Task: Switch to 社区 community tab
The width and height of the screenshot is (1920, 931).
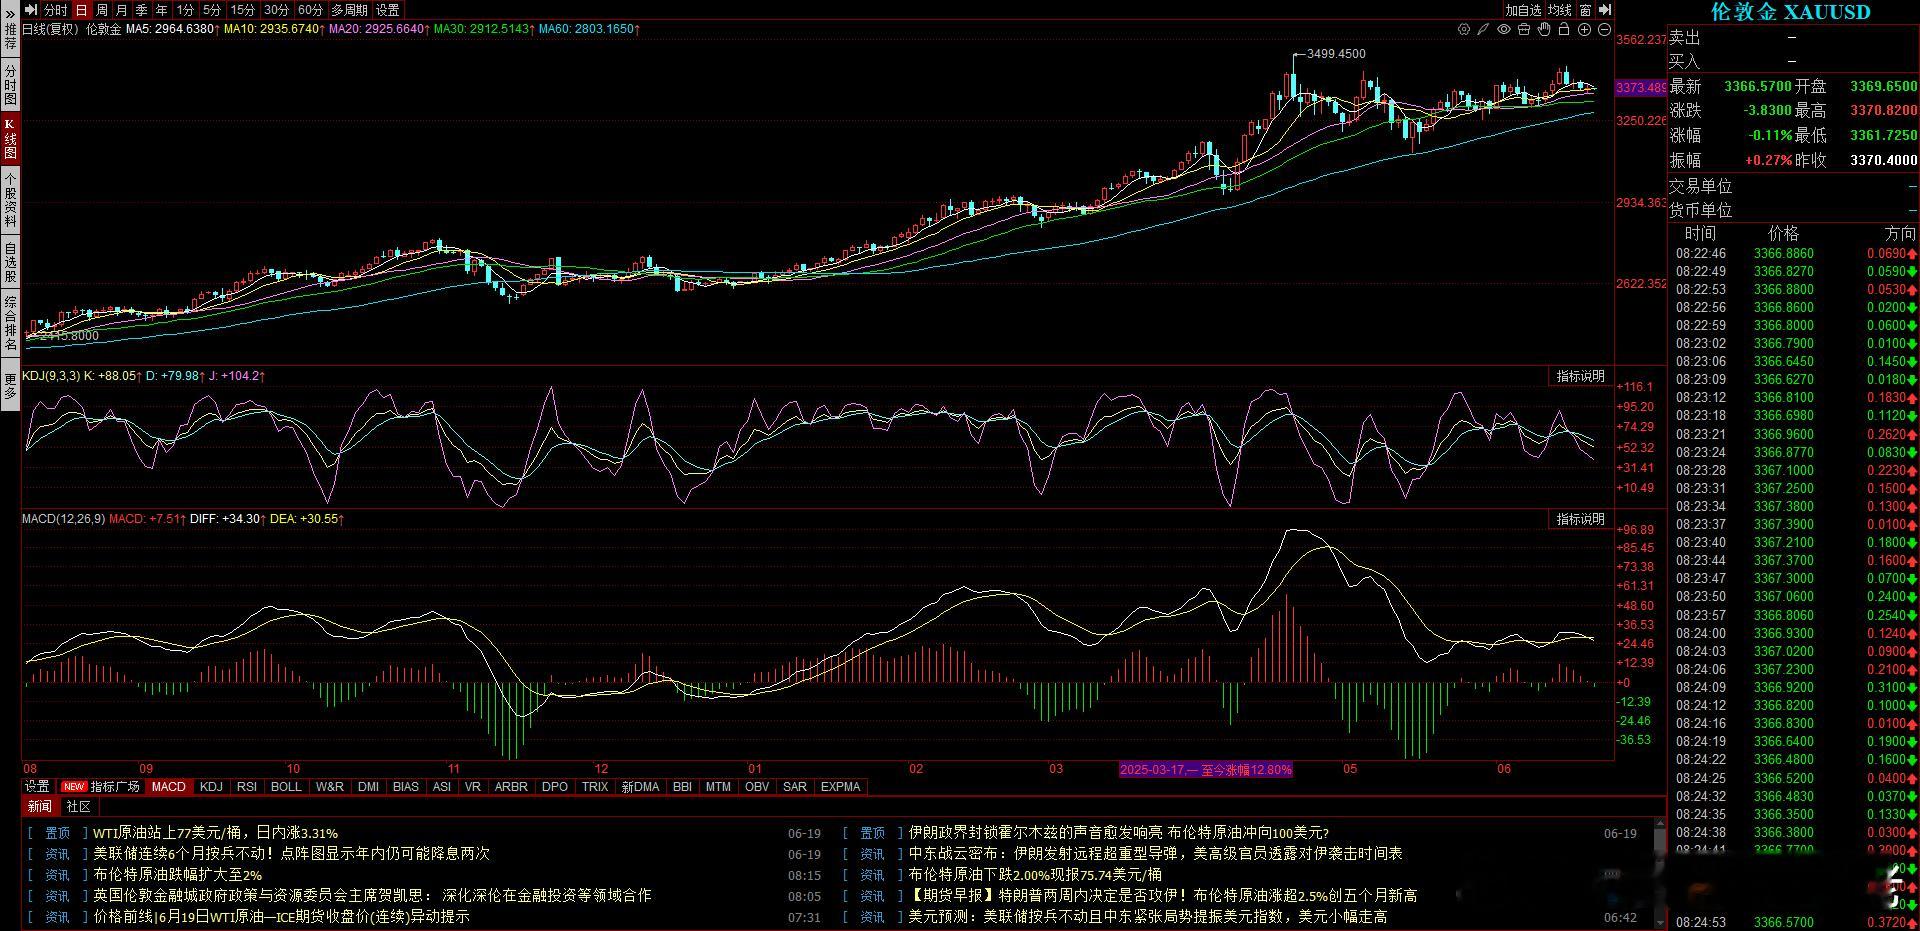Action: click(78, 806)
